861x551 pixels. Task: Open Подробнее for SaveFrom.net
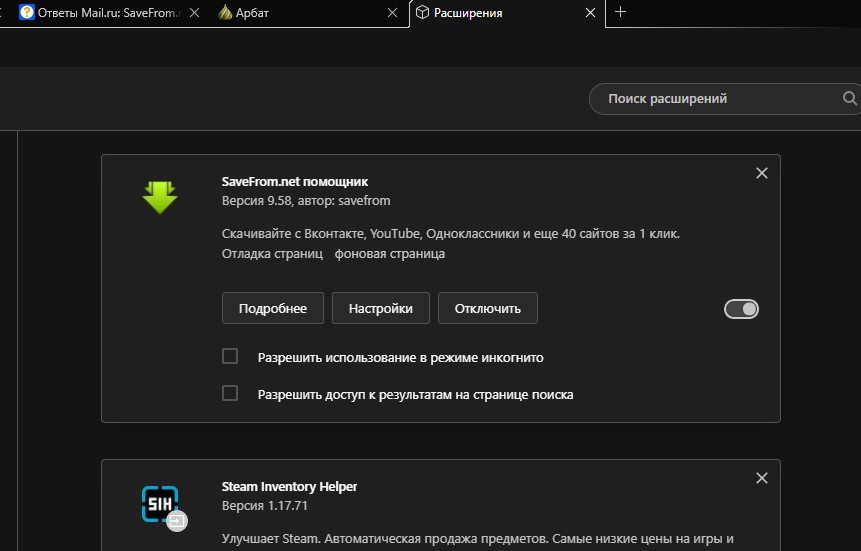(x=273, y=308)
